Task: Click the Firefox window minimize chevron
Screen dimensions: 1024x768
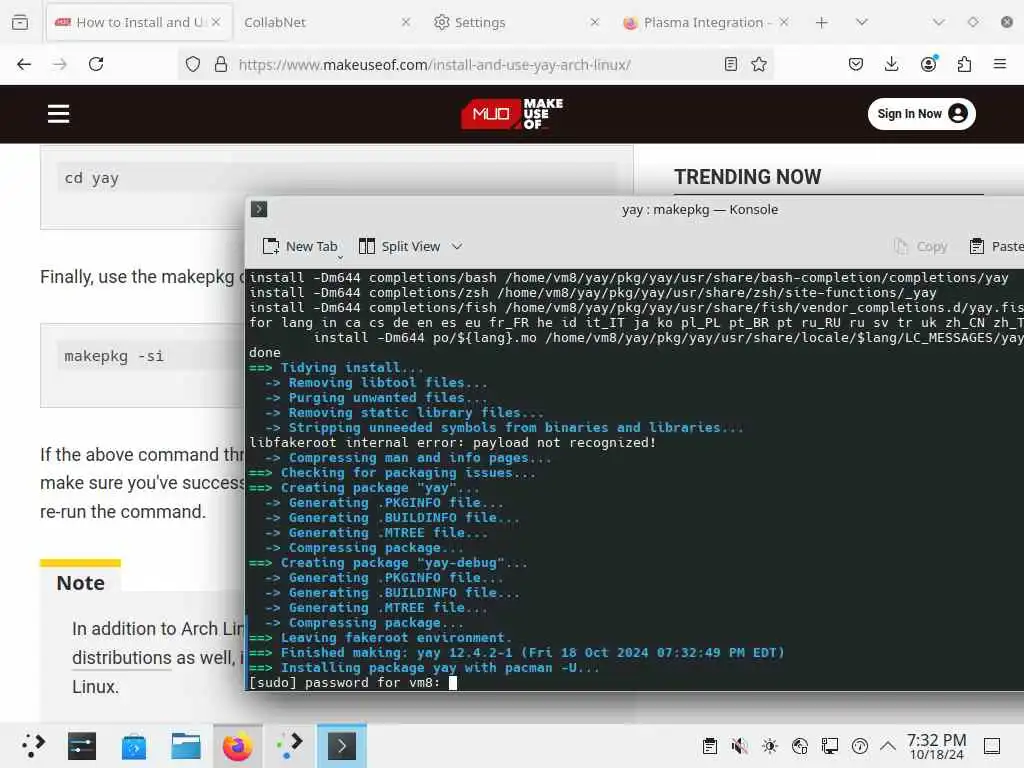Action: [938, 22]
